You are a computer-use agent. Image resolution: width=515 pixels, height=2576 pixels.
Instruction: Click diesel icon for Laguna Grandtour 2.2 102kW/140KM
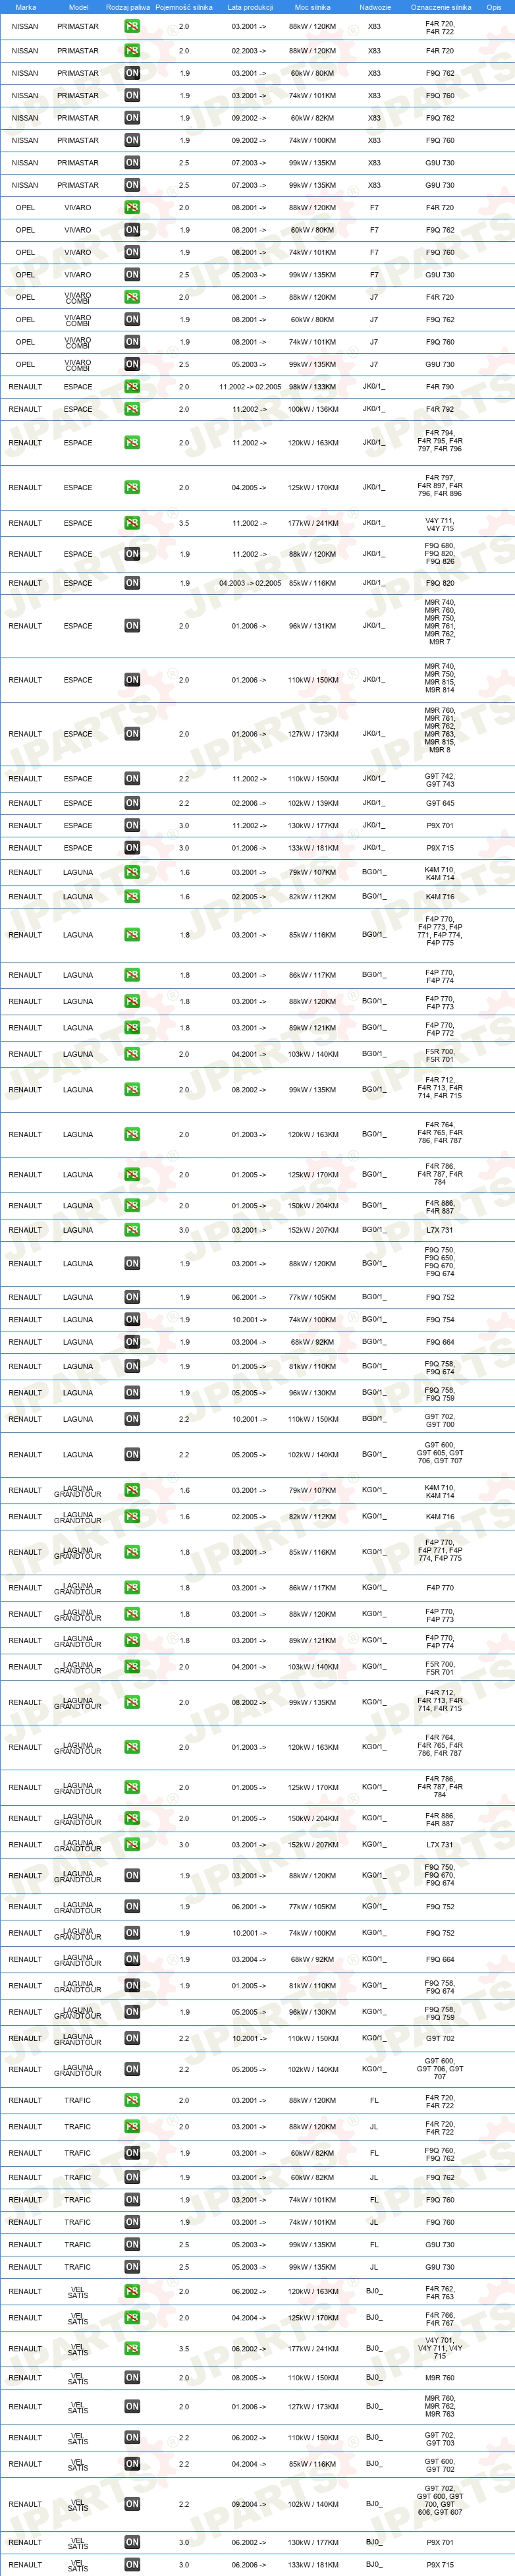[132, 2069]
